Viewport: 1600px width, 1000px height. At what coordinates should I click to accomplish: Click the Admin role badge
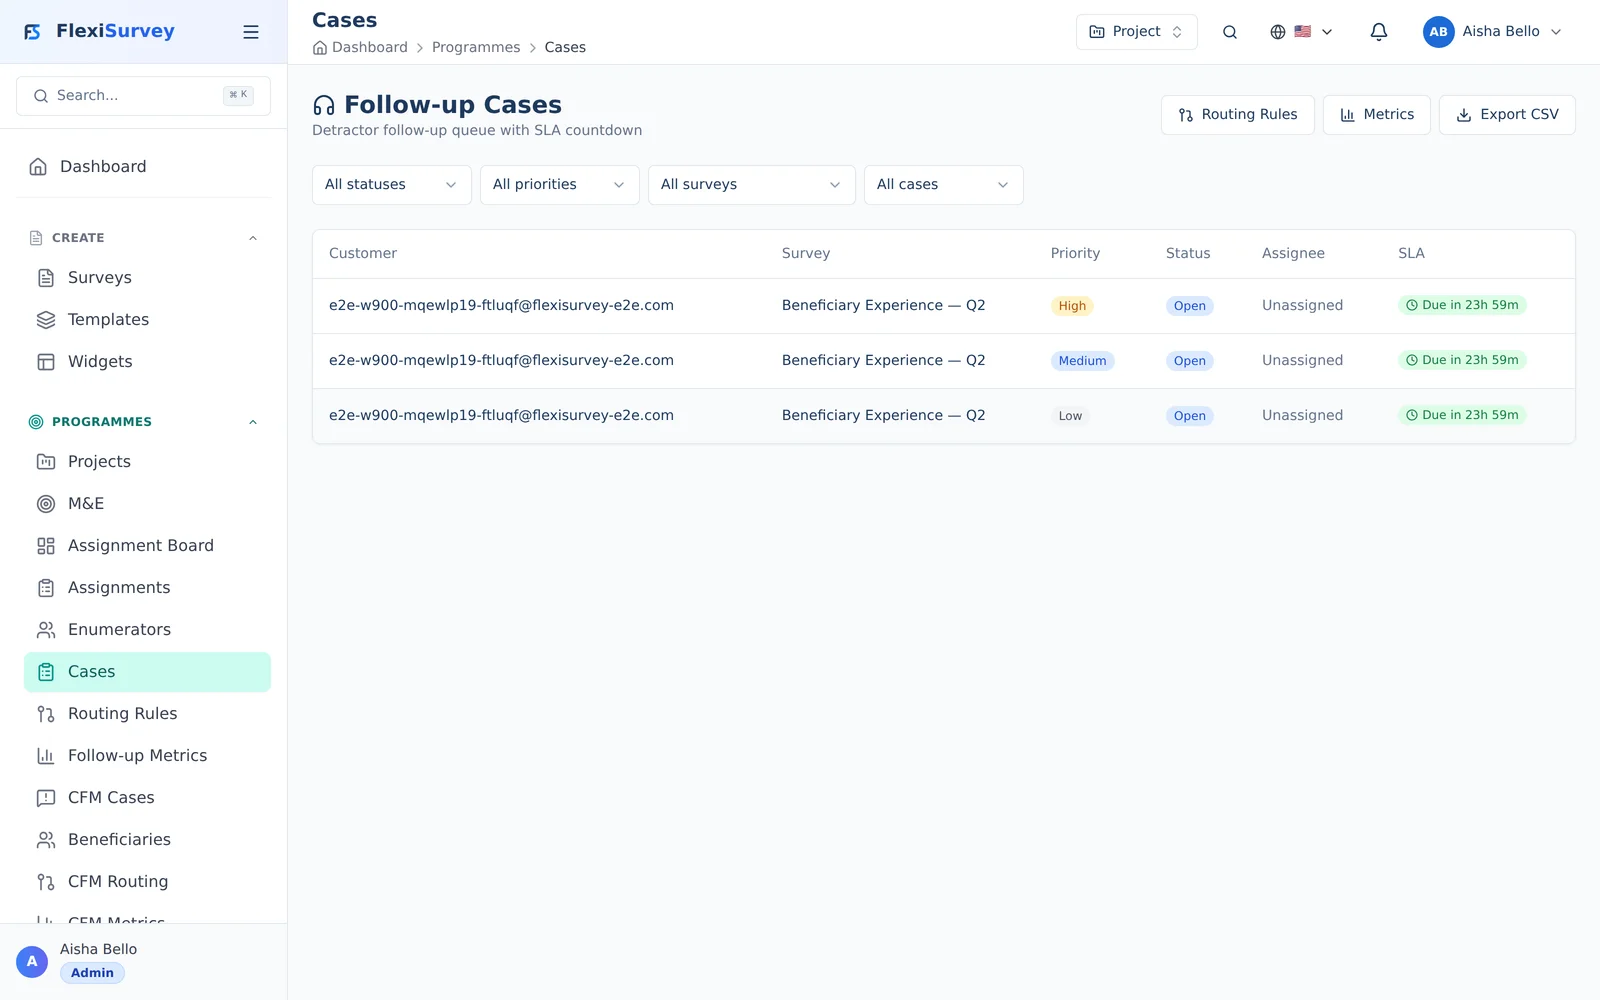(92, 973)
